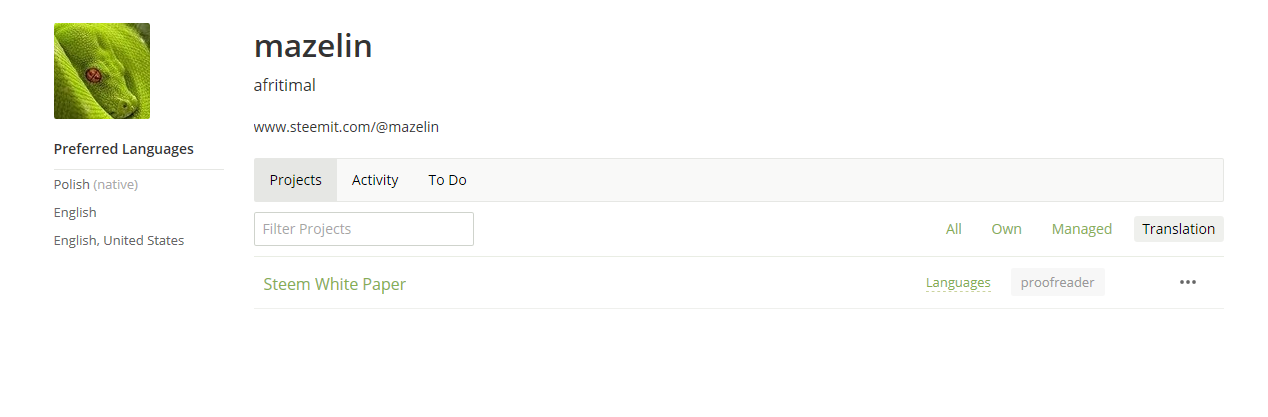Click the afritimal name text
Screen dimensions: 1268x417
coord(285,86)
